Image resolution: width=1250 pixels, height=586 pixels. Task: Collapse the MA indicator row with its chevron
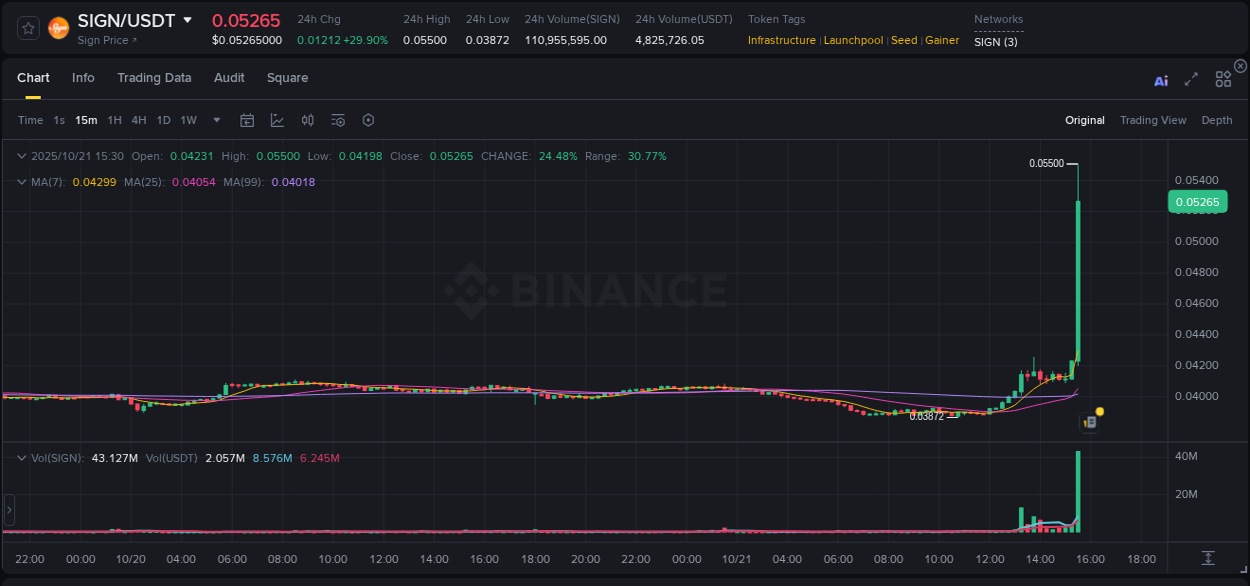(21, 182)
